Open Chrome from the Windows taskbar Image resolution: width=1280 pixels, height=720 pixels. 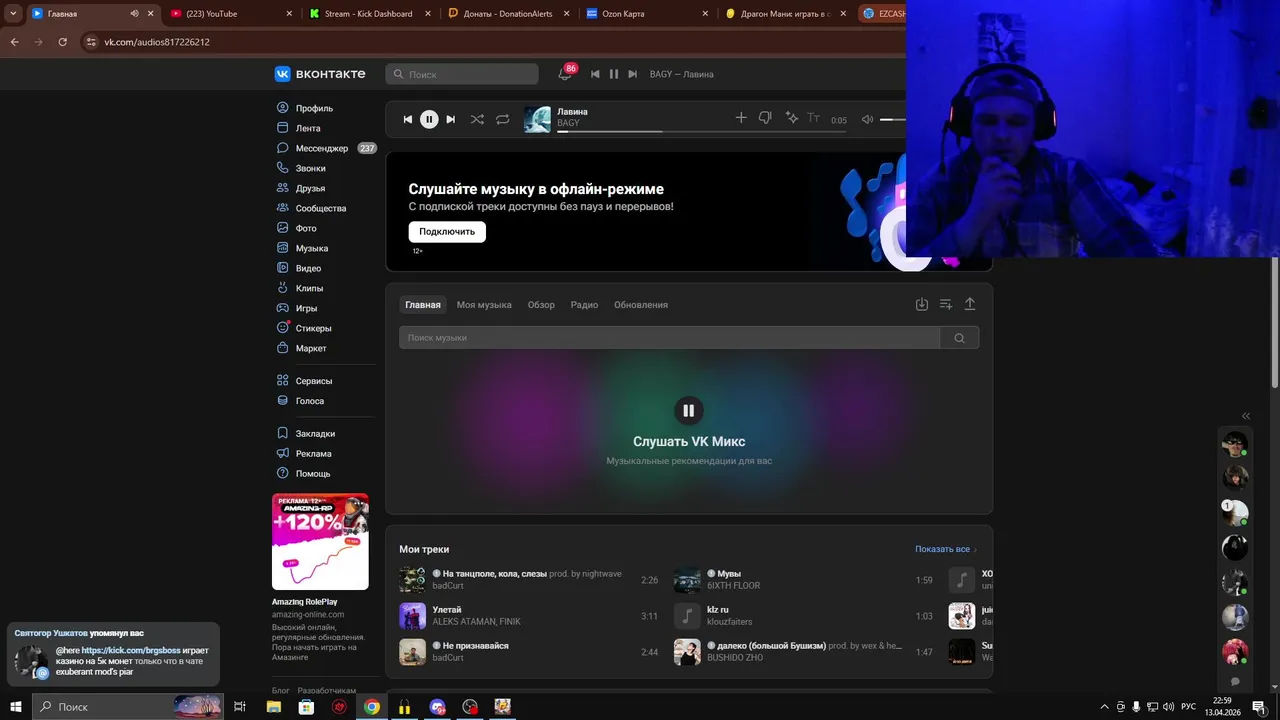[x=372, y=707]
